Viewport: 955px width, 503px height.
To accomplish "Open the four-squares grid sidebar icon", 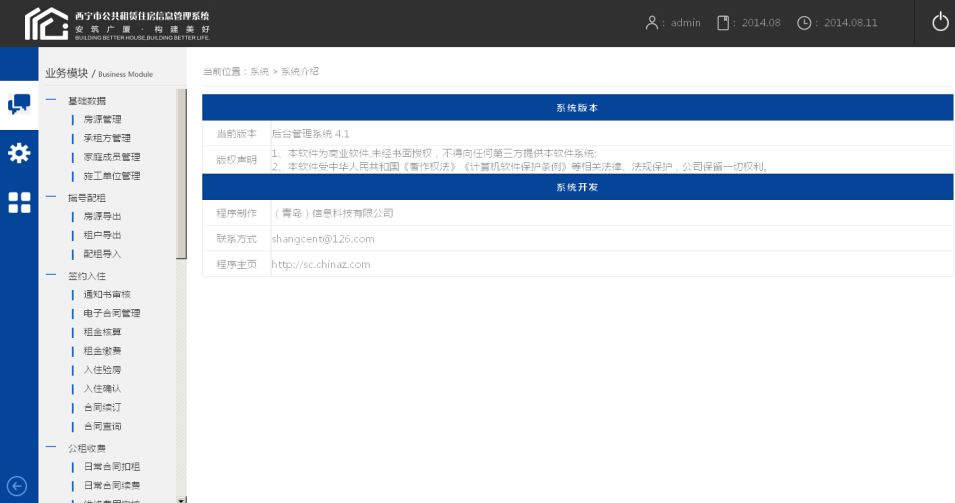I will click(19, 202).
